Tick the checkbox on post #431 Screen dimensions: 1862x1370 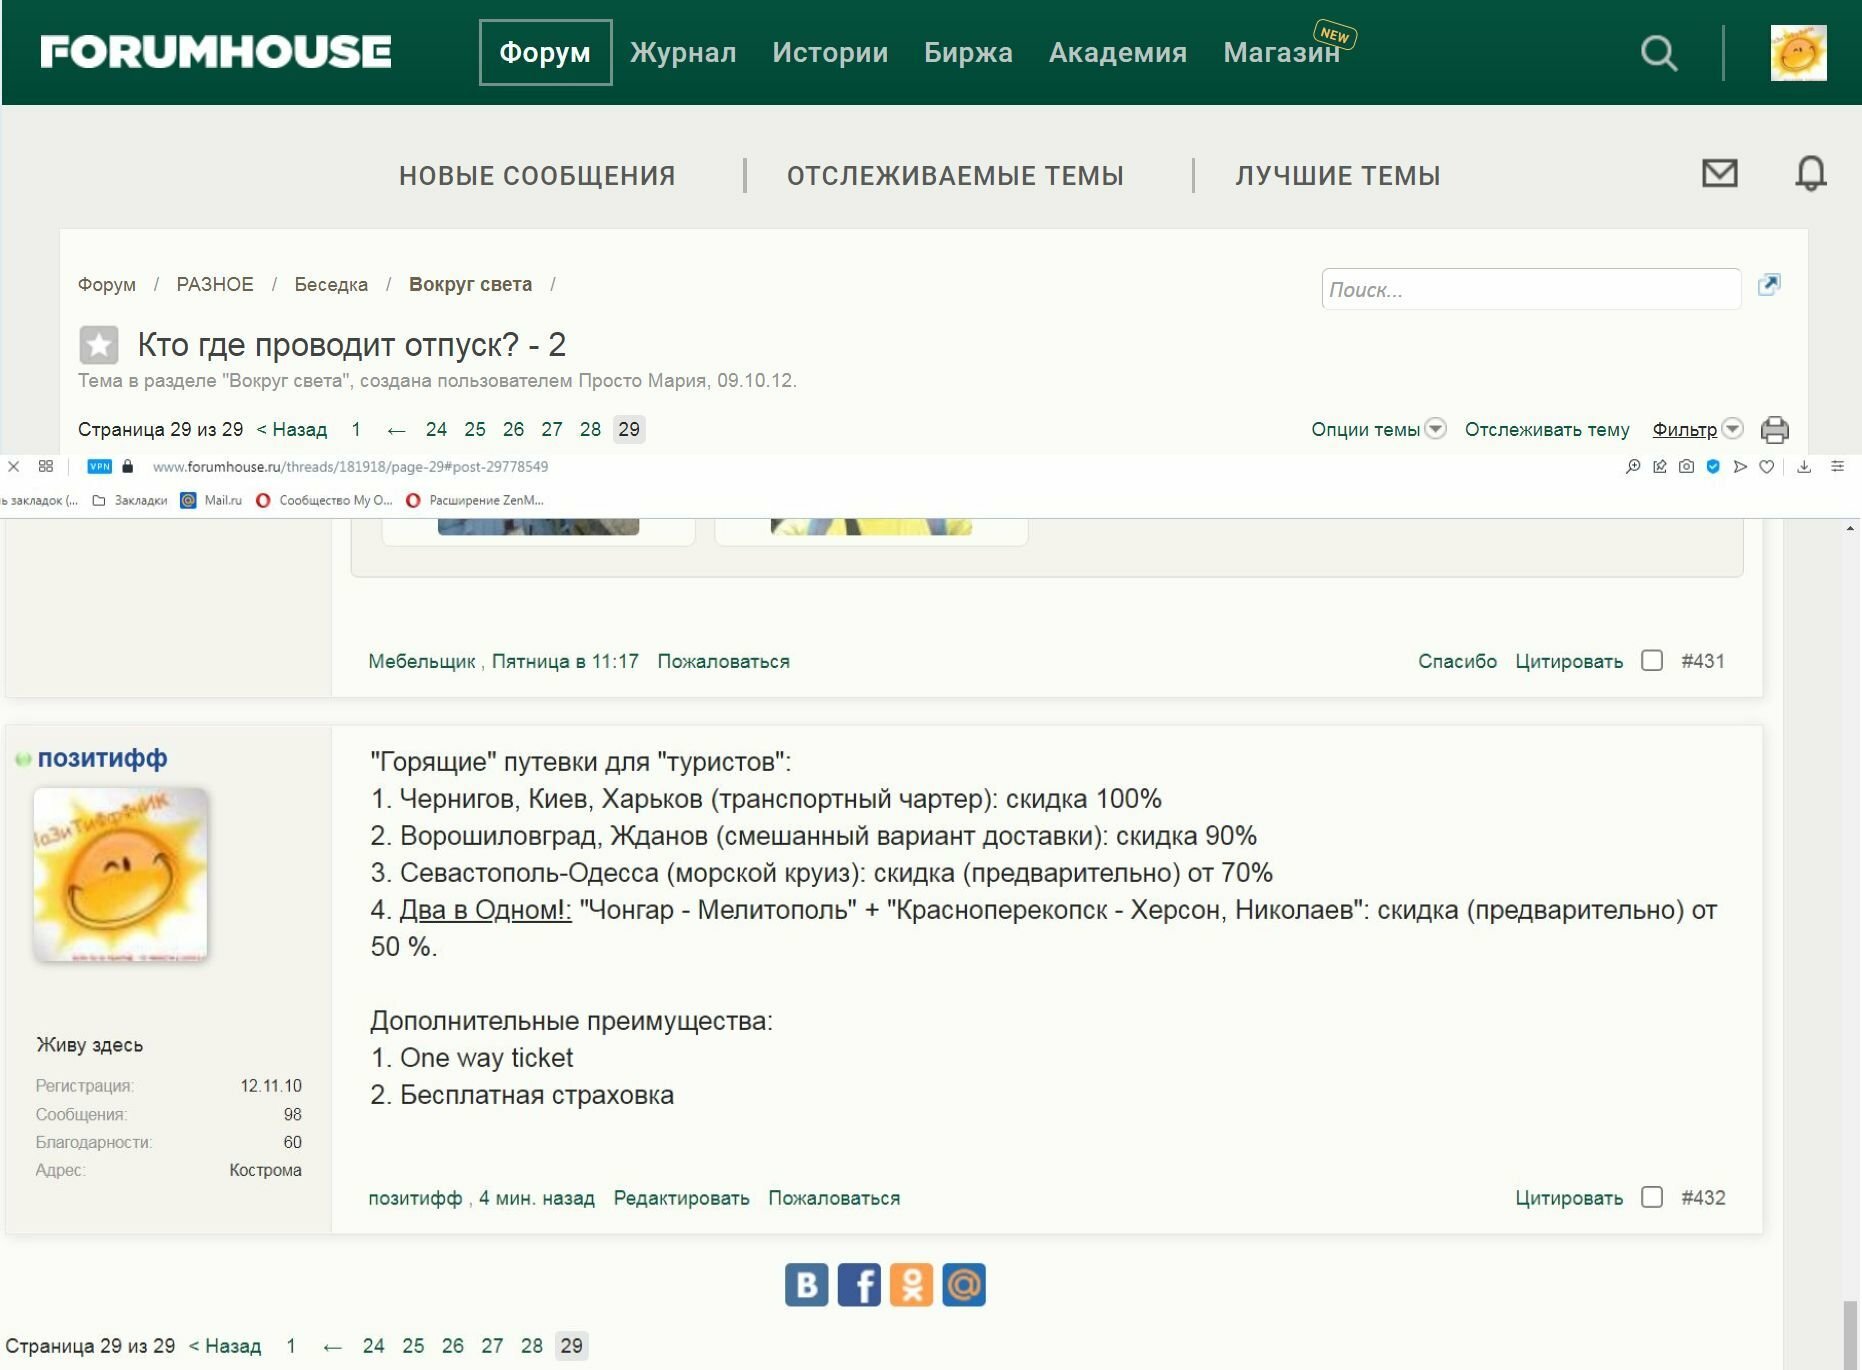pos(1652,661)
